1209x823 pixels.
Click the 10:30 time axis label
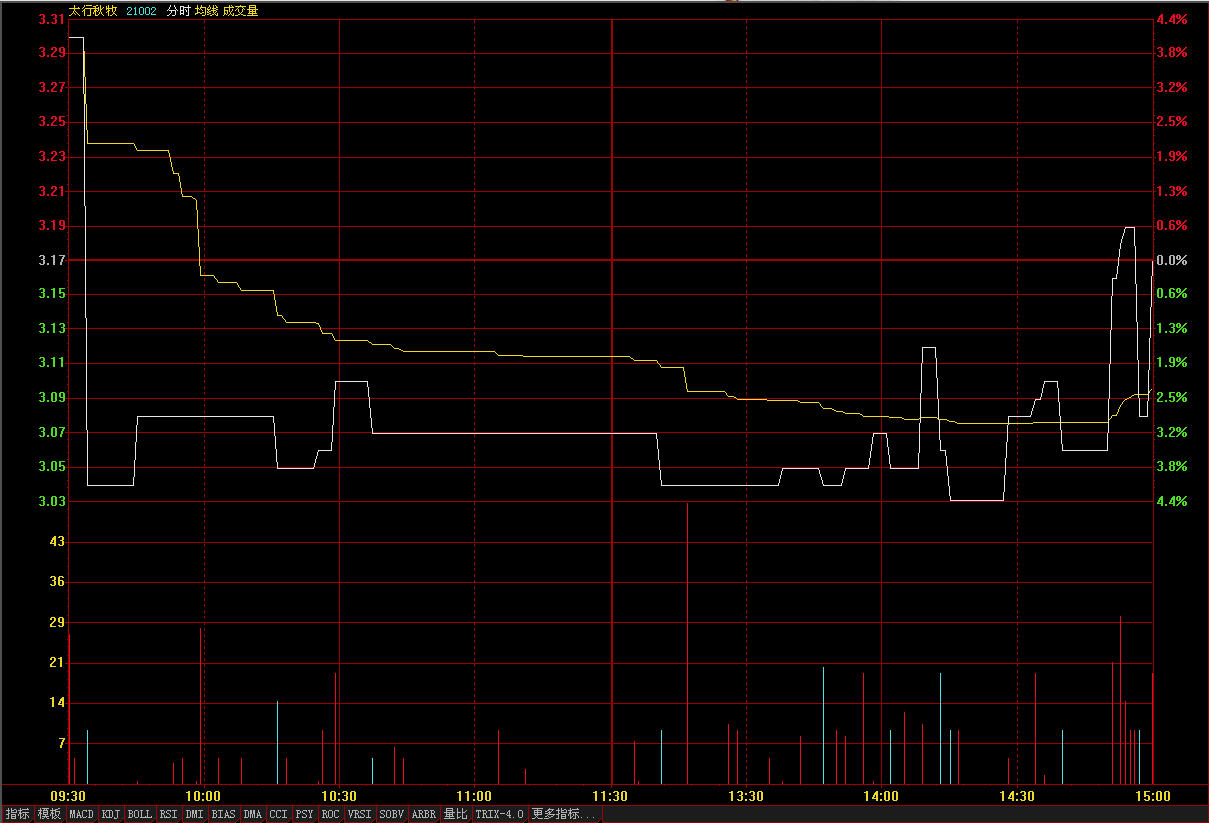(x=339, y=796)
